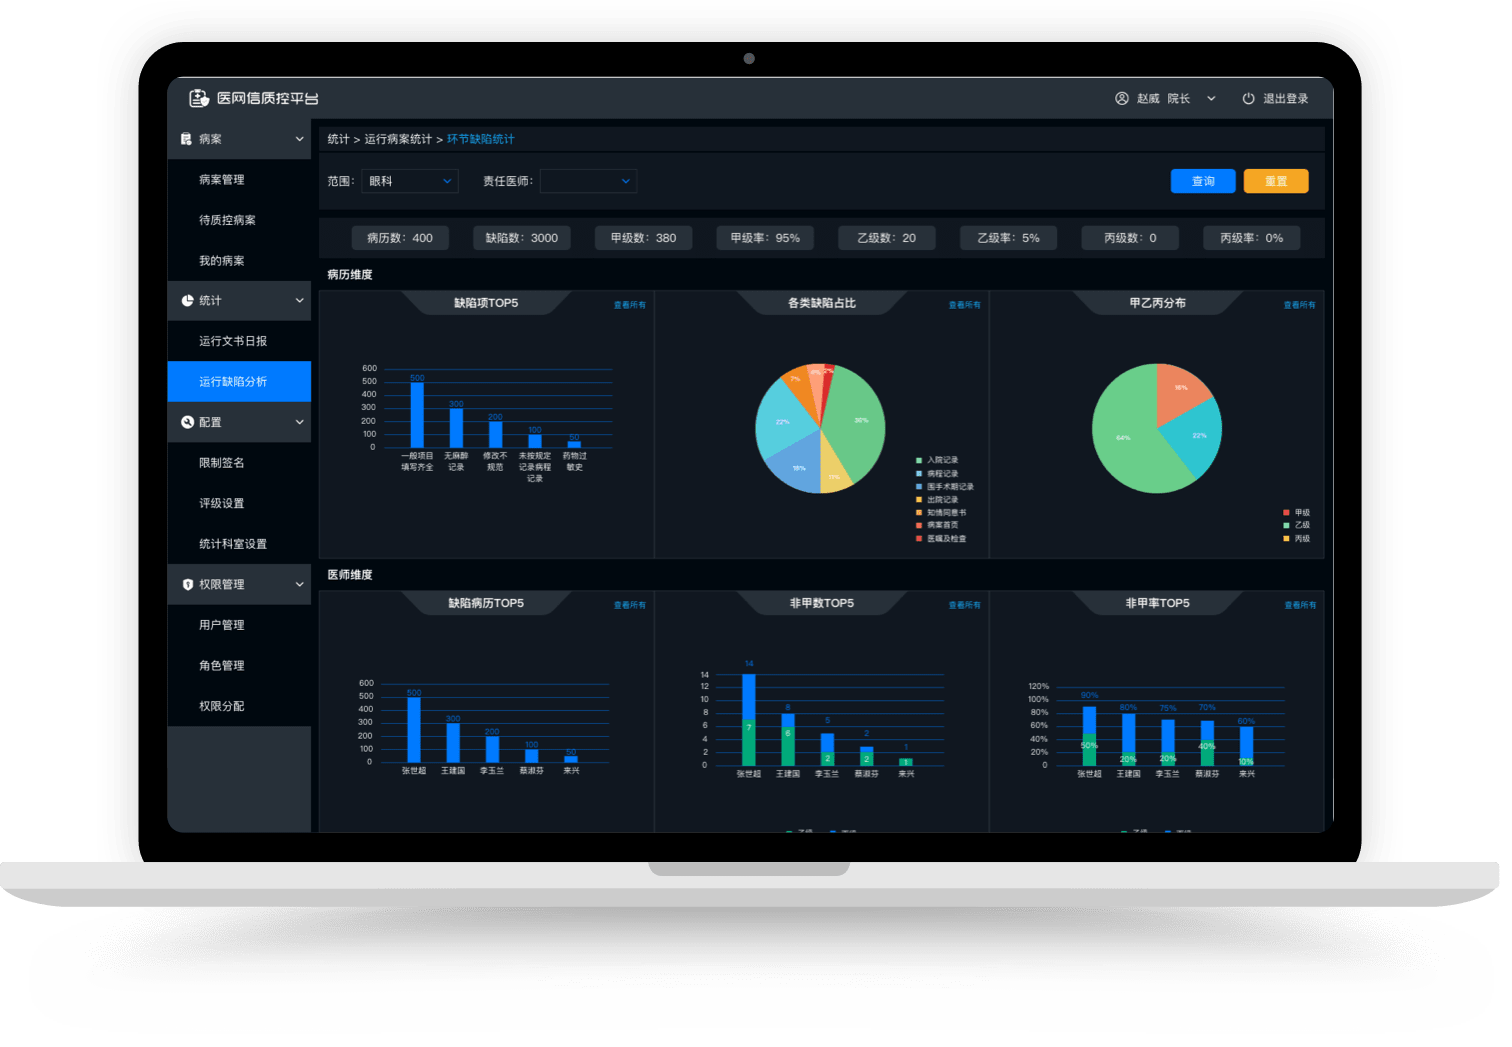Toggle the 围手术期记录 legend swatch
The image size is (1512, 1047).
[919, 486]
